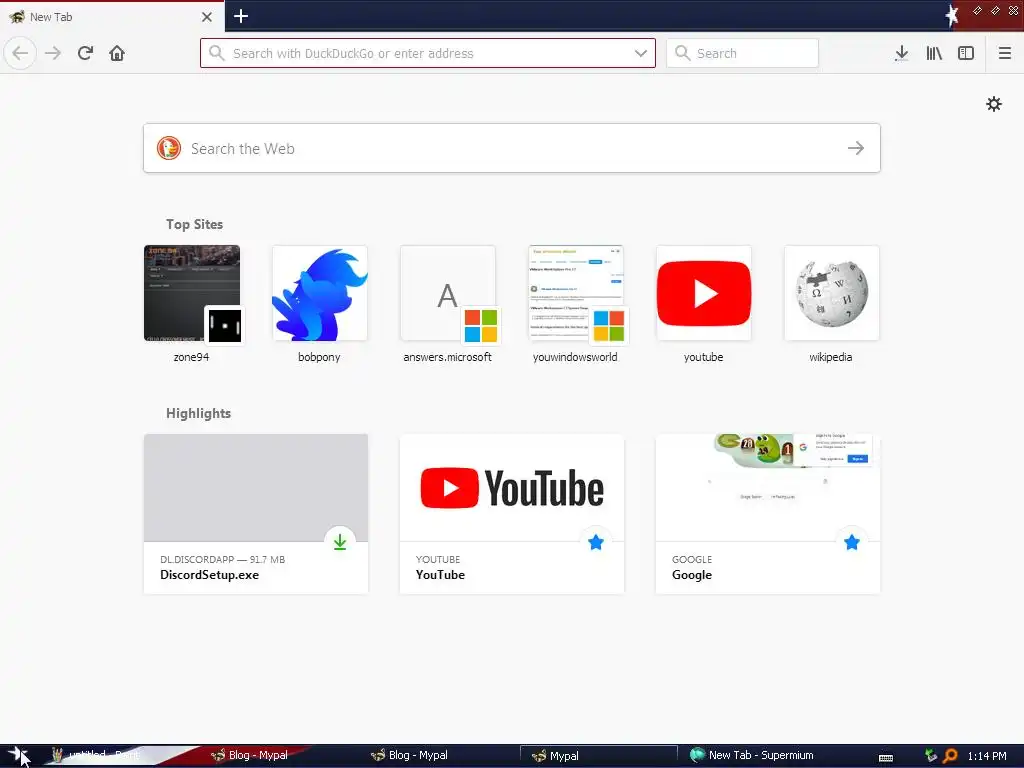This screenshot has height=768, width=1024.
Task: Click the magnifier icon in address bar
Action: (216, 53)
